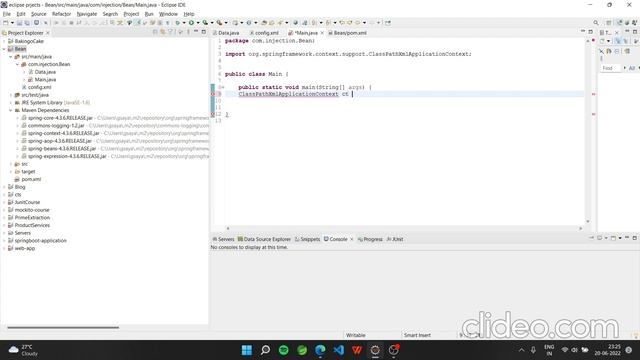
Task: Switch to the config.xml editor tab
Action: 264,33
